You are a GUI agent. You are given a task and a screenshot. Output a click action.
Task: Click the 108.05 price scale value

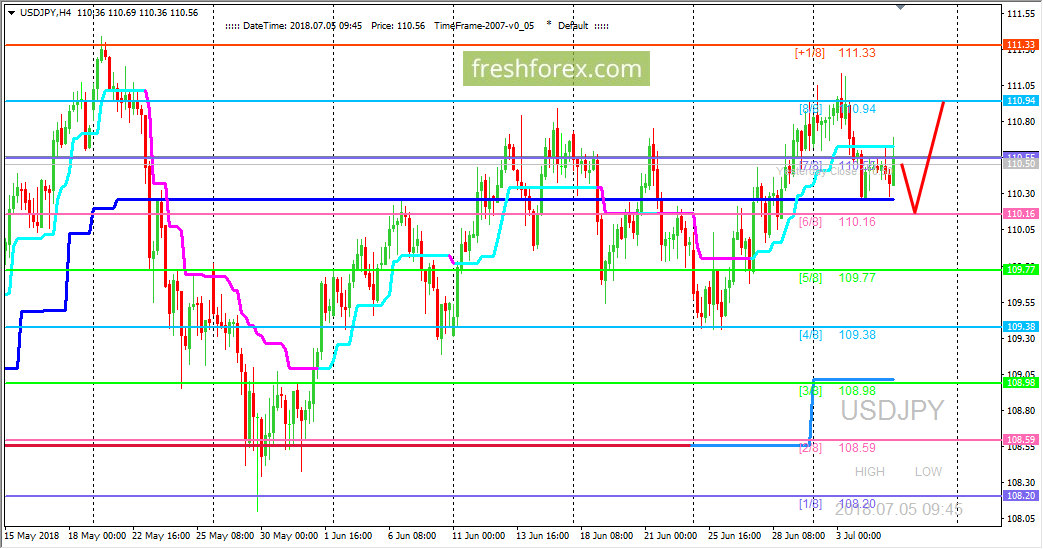pyautogui.click(x=1021, y=518)
